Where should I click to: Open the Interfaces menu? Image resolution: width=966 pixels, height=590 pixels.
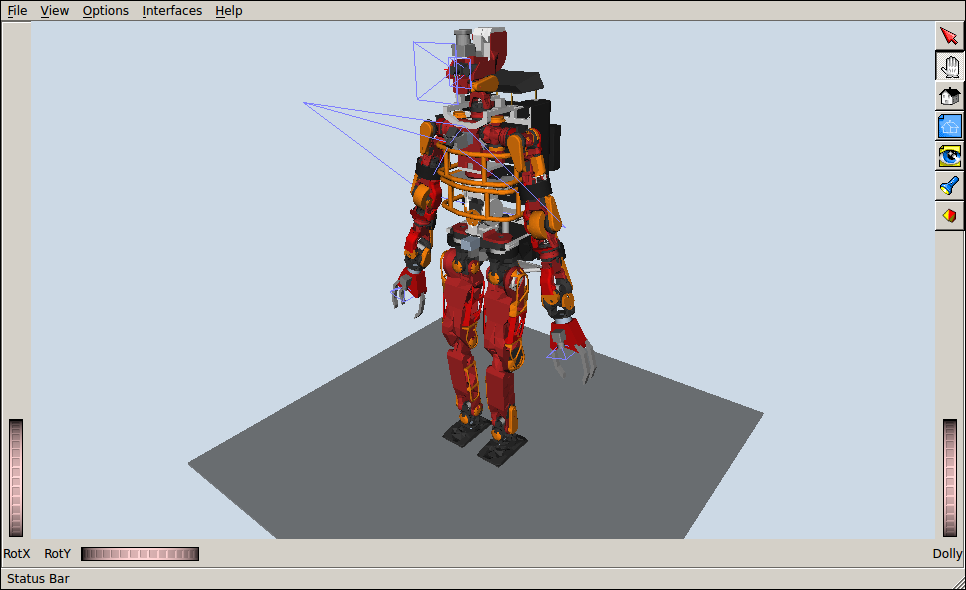coord(172,10)
